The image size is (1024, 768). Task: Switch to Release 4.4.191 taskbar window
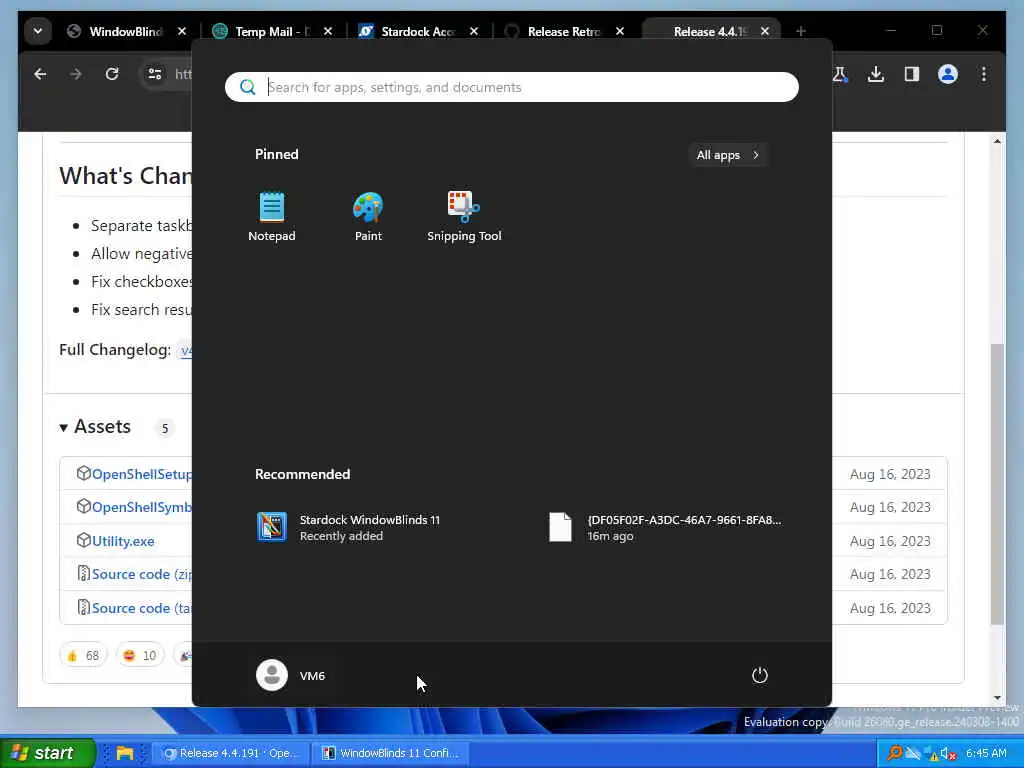coord(231,753)
